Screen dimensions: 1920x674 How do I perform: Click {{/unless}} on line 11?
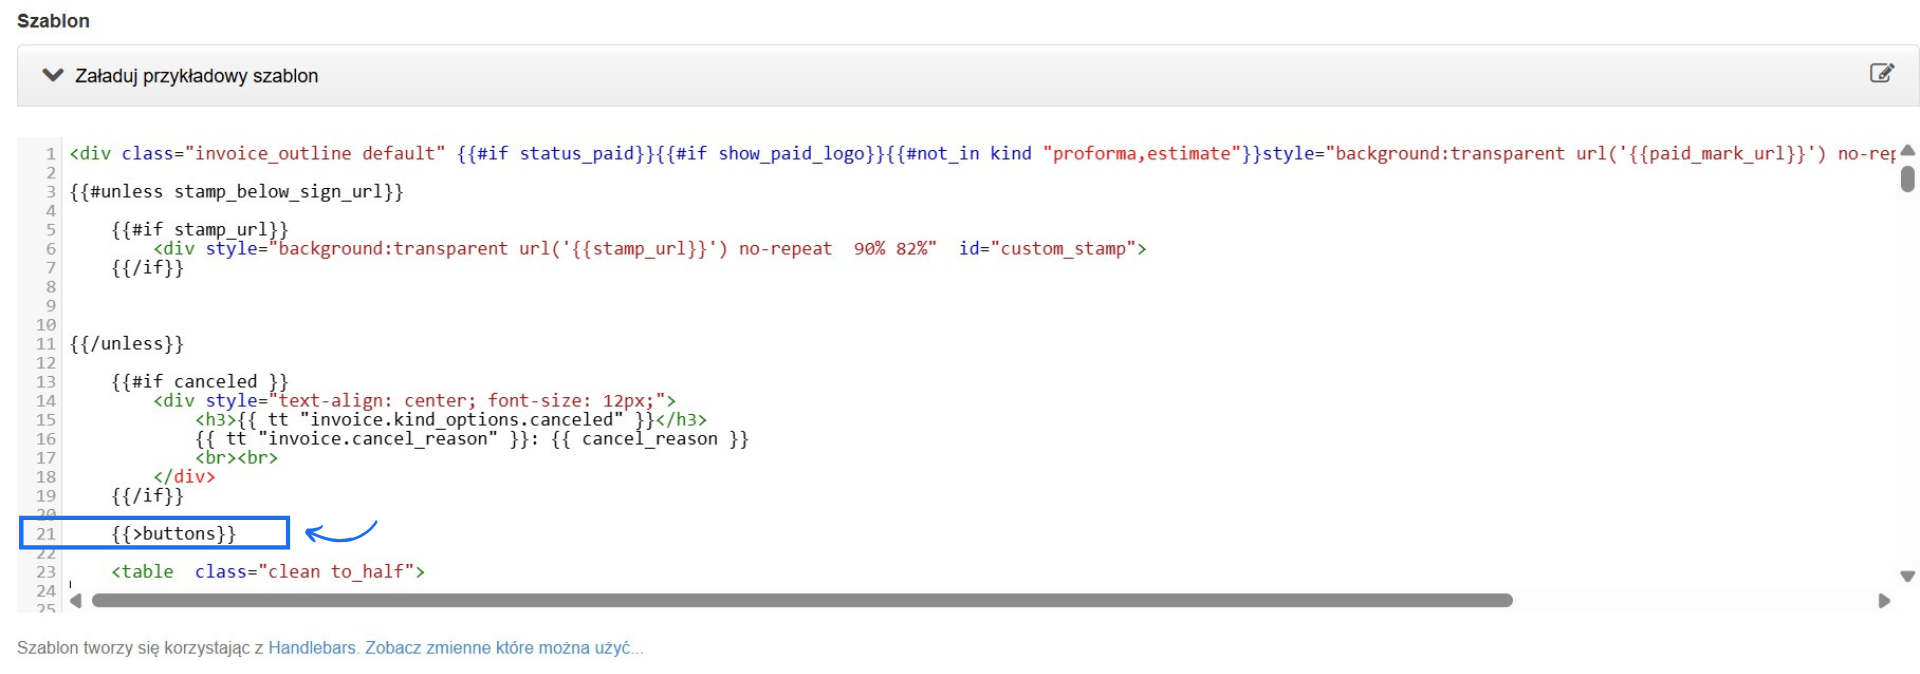pyautogui.click(x=127, y=344)
